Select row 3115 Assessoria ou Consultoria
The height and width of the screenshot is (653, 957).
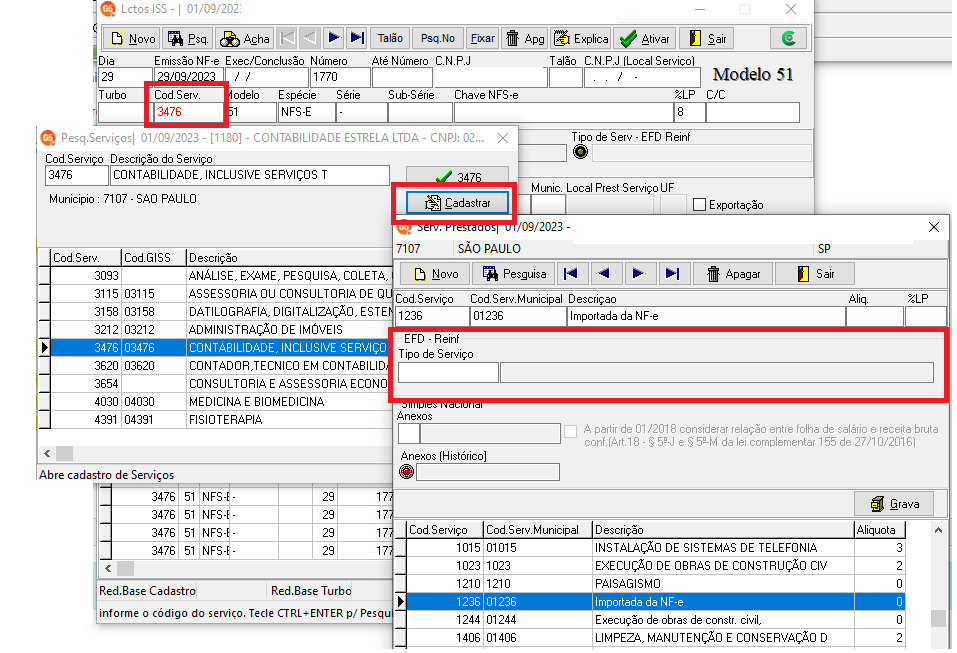point(220,294)
